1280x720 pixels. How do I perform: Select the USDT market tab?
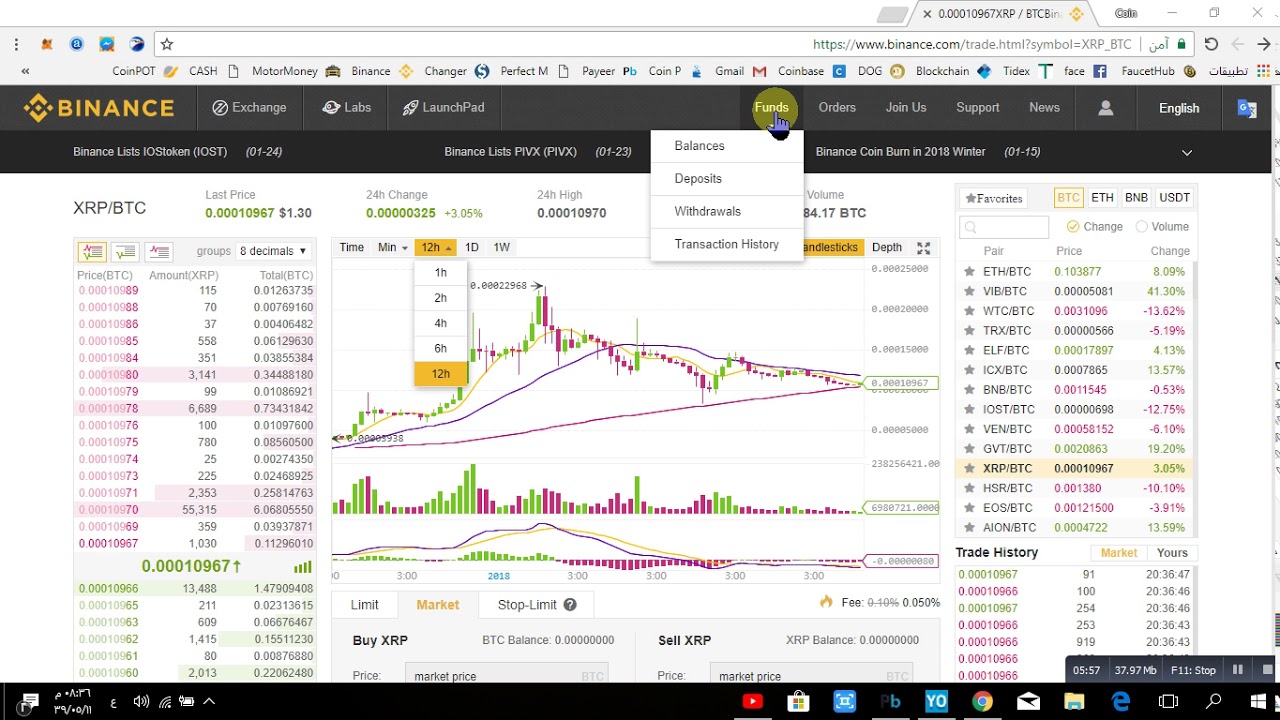[1174, 198]
